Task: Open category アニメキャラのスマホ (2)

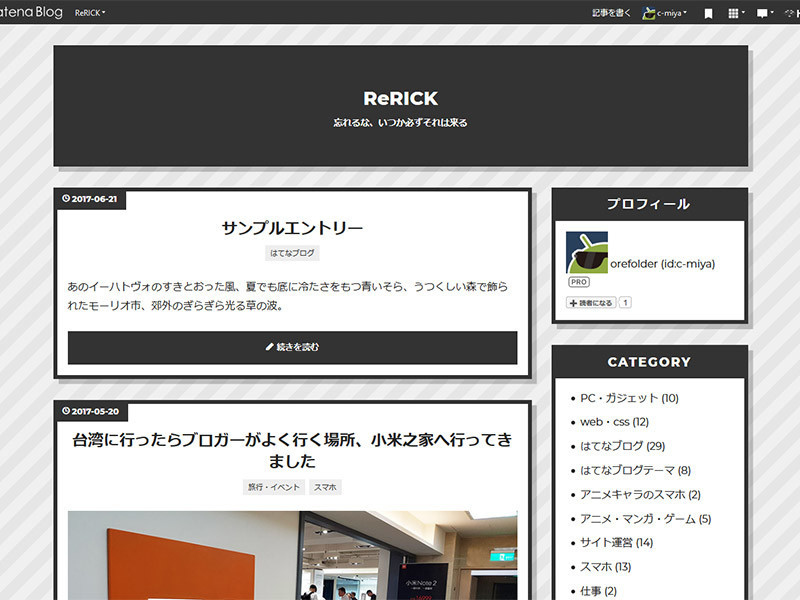Action: coord(640,494)
